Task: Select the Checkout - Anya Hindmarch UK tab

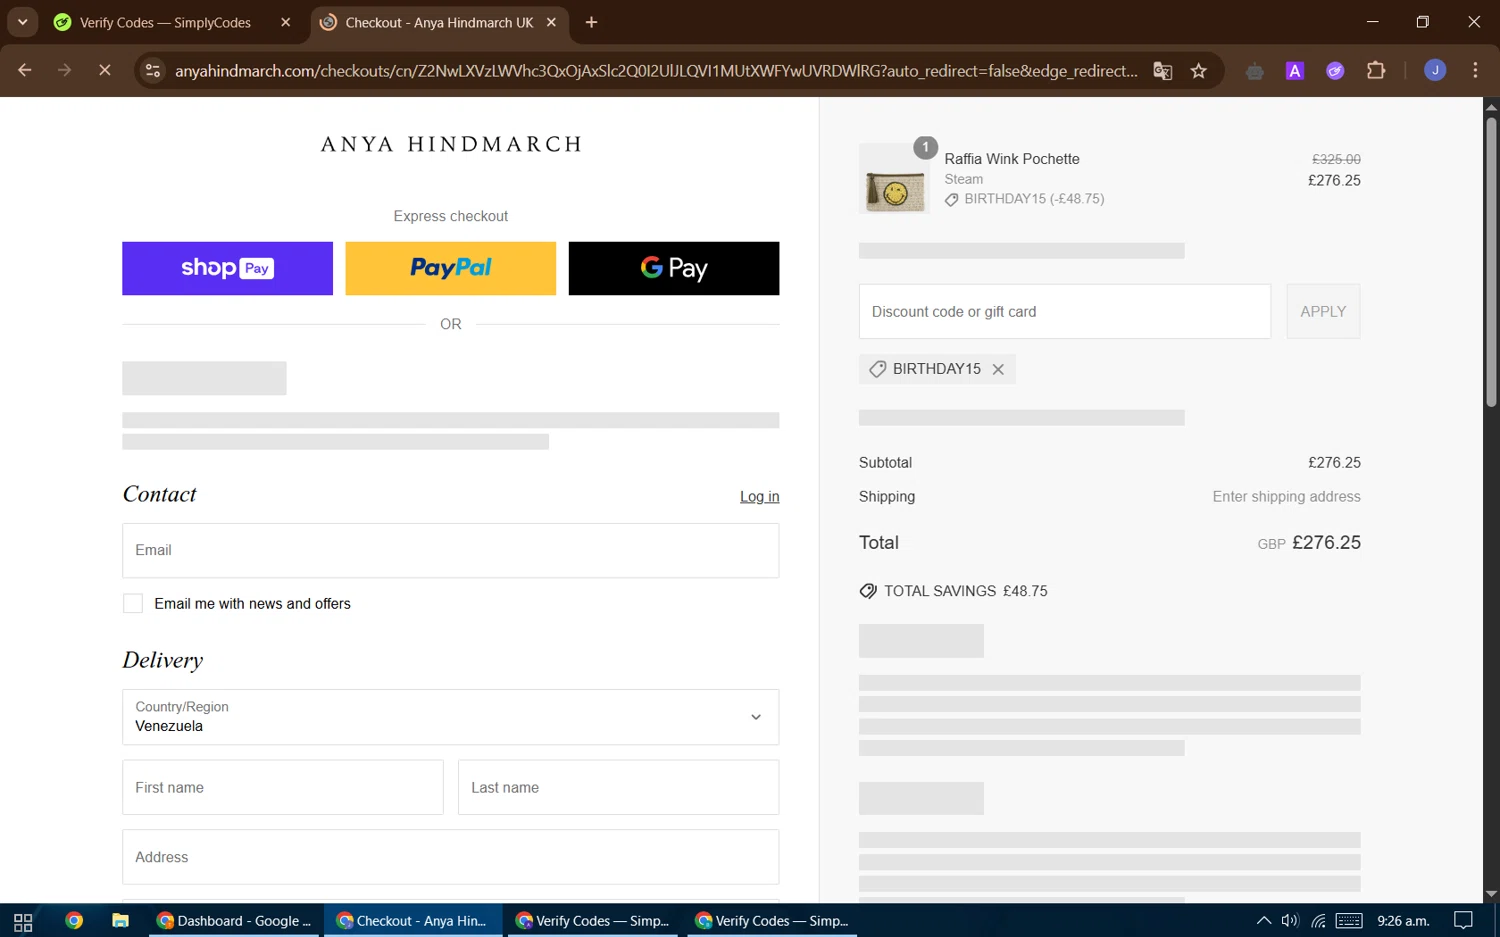Action: [x=438, y=22]
